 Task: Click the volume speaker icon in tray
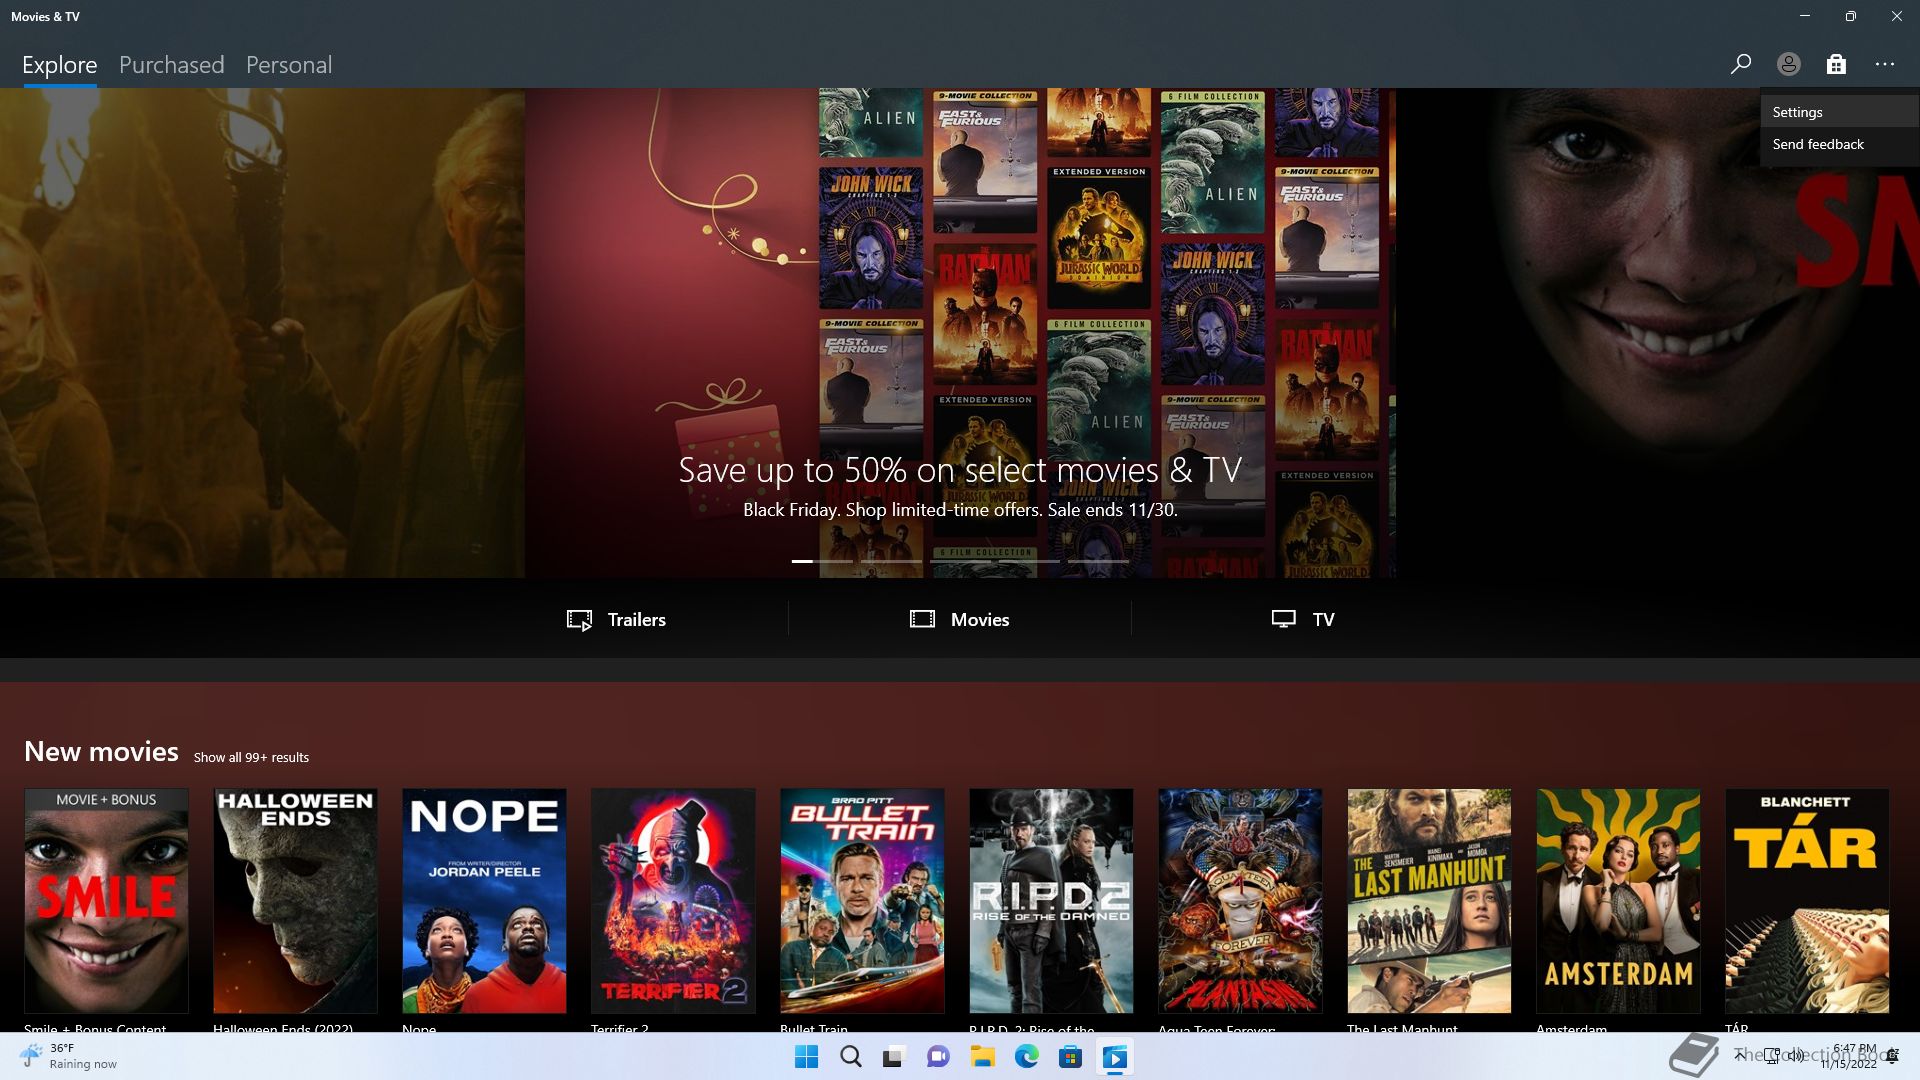point(1797,1055)
